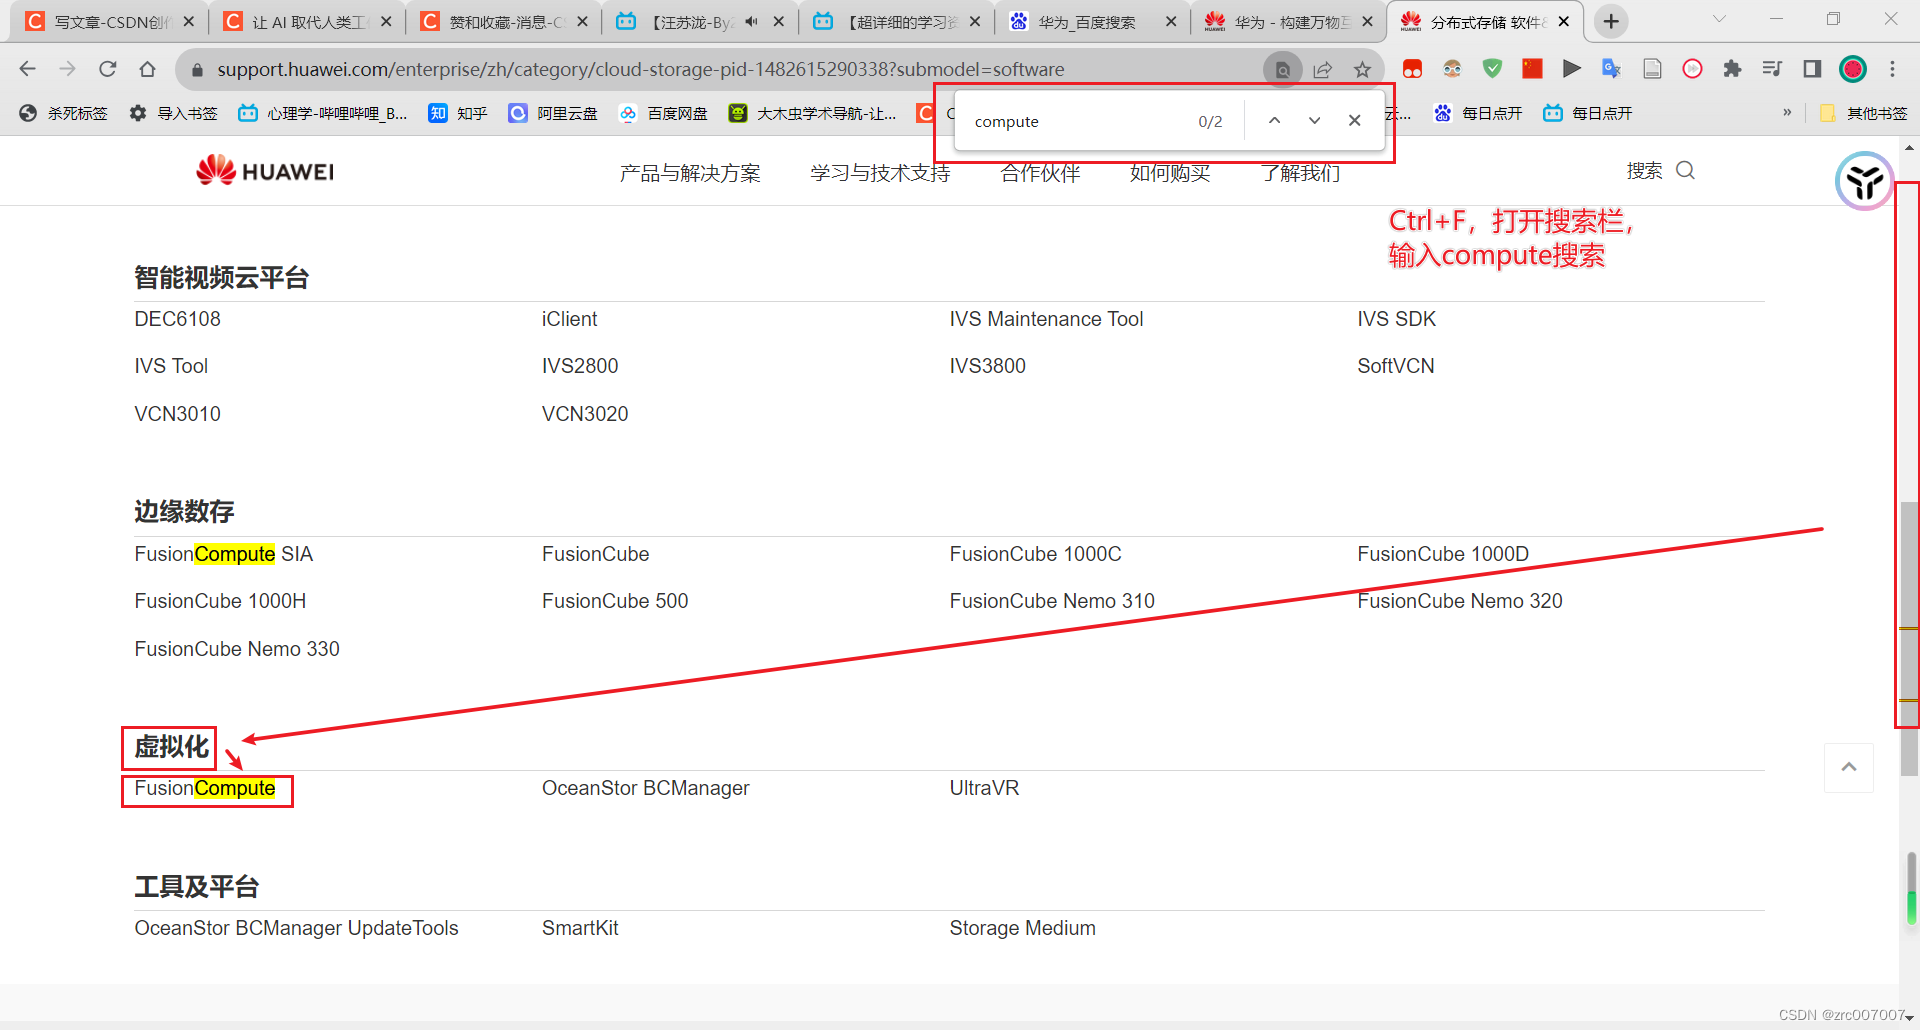Open the IVS Maintenance Tool link
The height and width of the screenshot is (1030, 1920).
click(x=1046, y=319)
